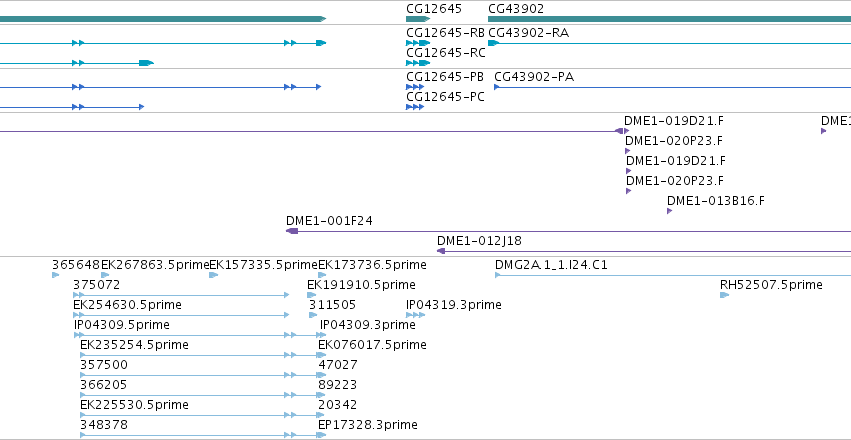Click the 375072 EST label
Image resolution: width=851 pixels, height=440 pixels.
click(x=97, y=285)
